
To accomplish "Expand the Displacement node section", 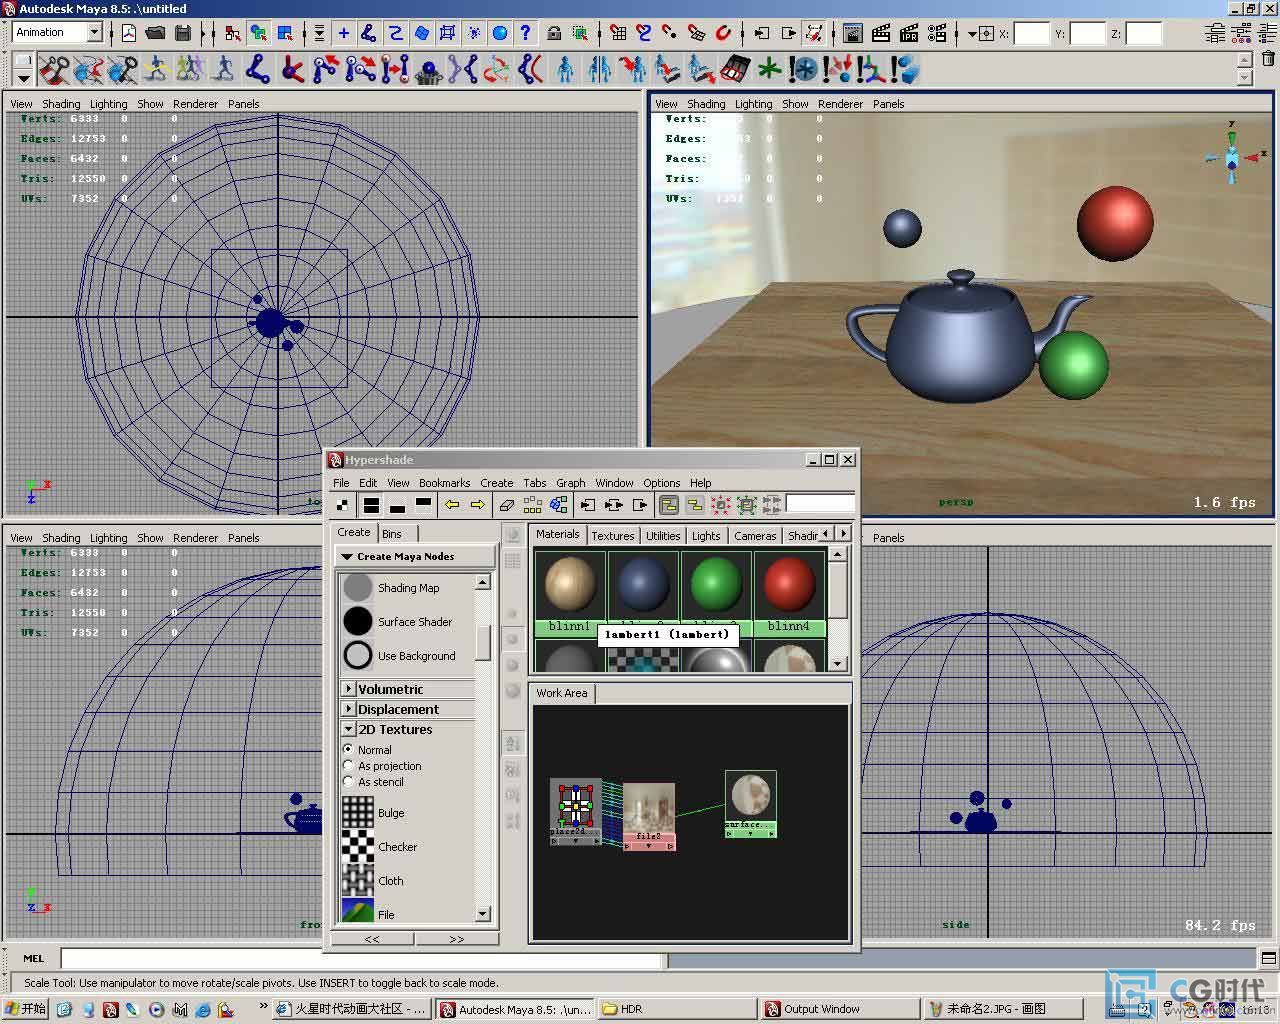I will coord(348,708).
